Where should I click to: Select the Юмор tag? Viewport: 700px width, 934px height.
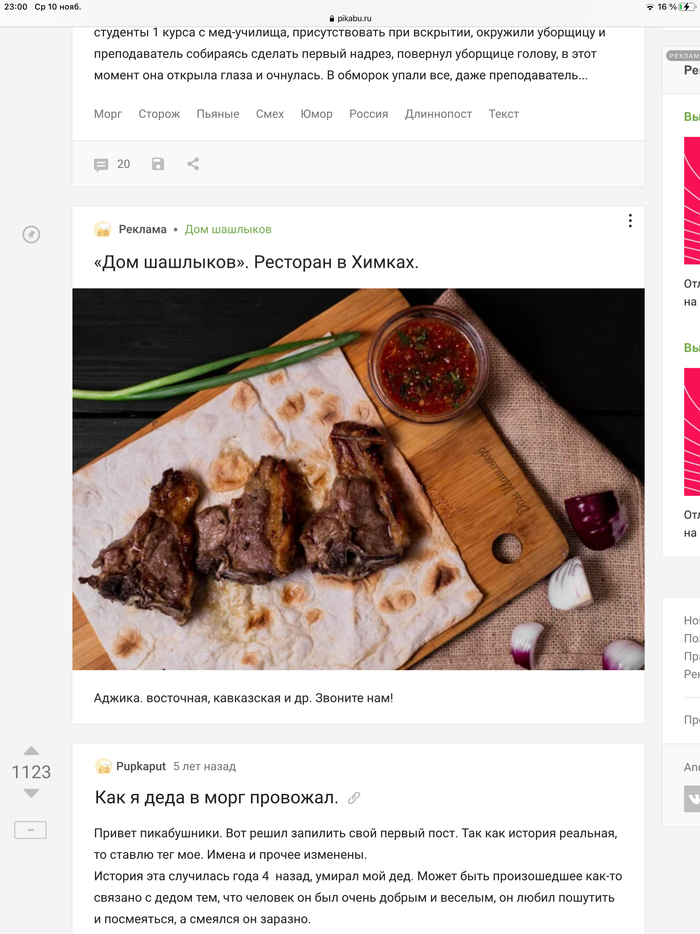pos(316,114)
